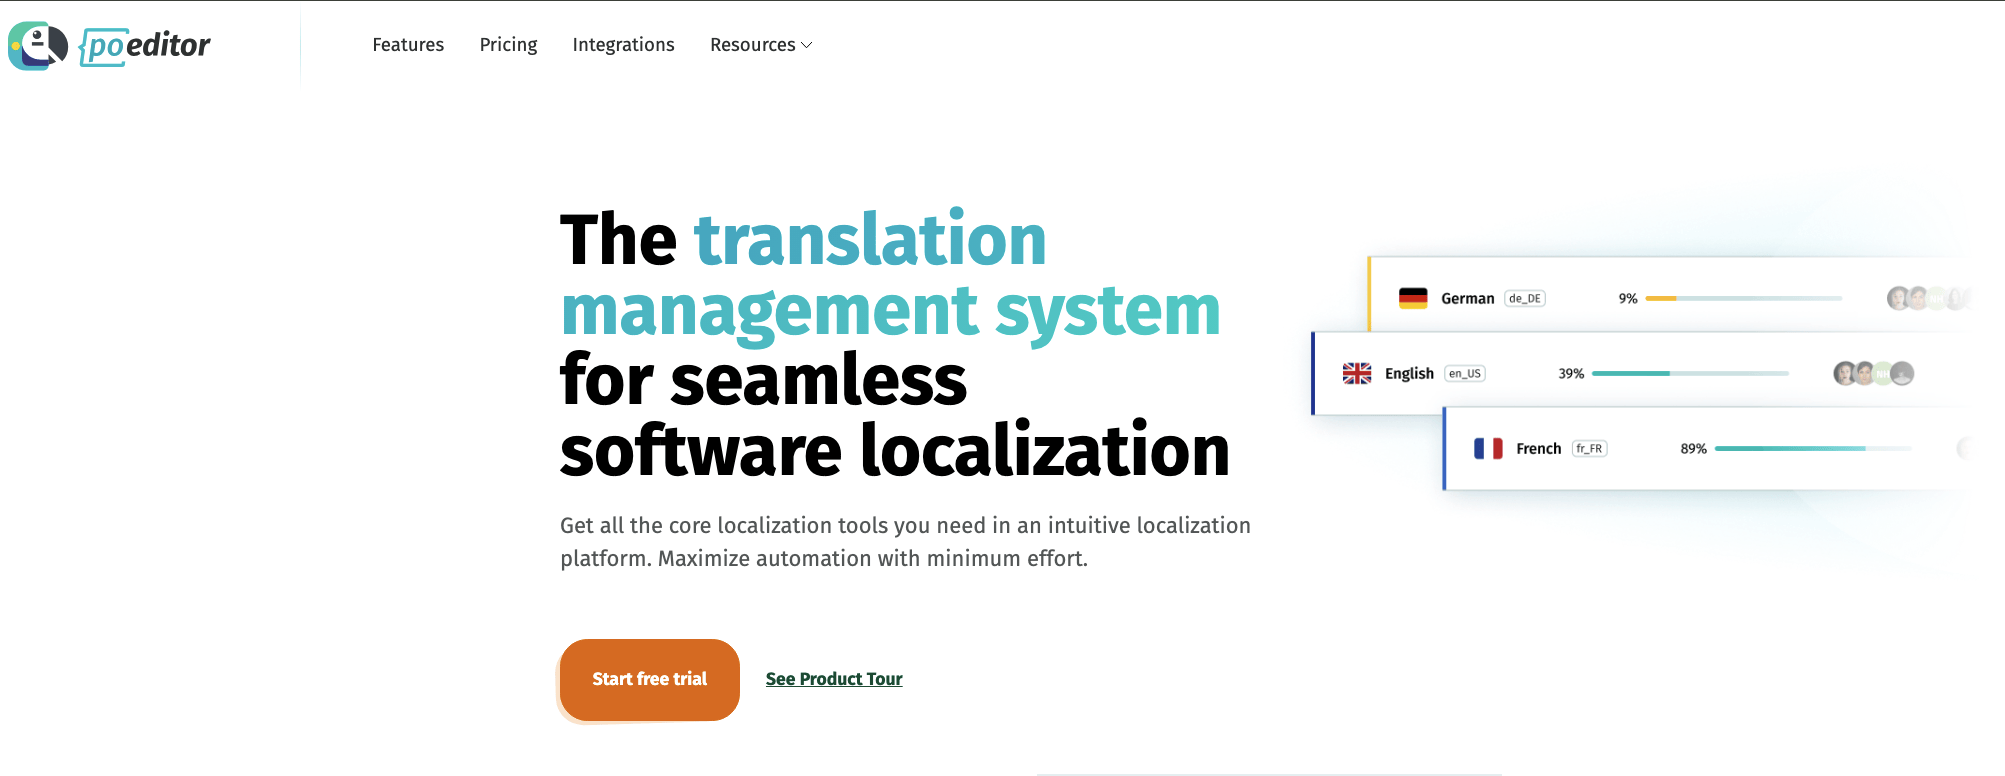Viewport: 2005px width, 776px height.
Task: Click the English 39% progress bar
Action: click(1689, 373)
